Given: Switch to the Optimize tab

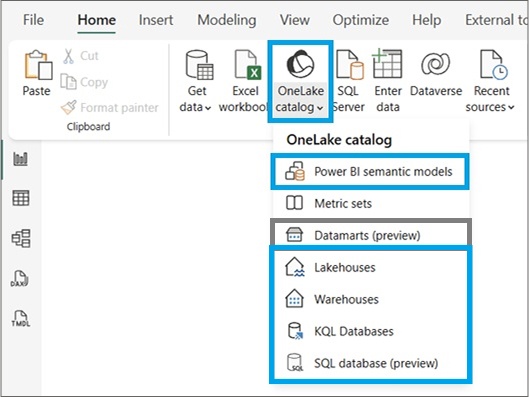Looking at the screenshot, I should click(361, 20).
